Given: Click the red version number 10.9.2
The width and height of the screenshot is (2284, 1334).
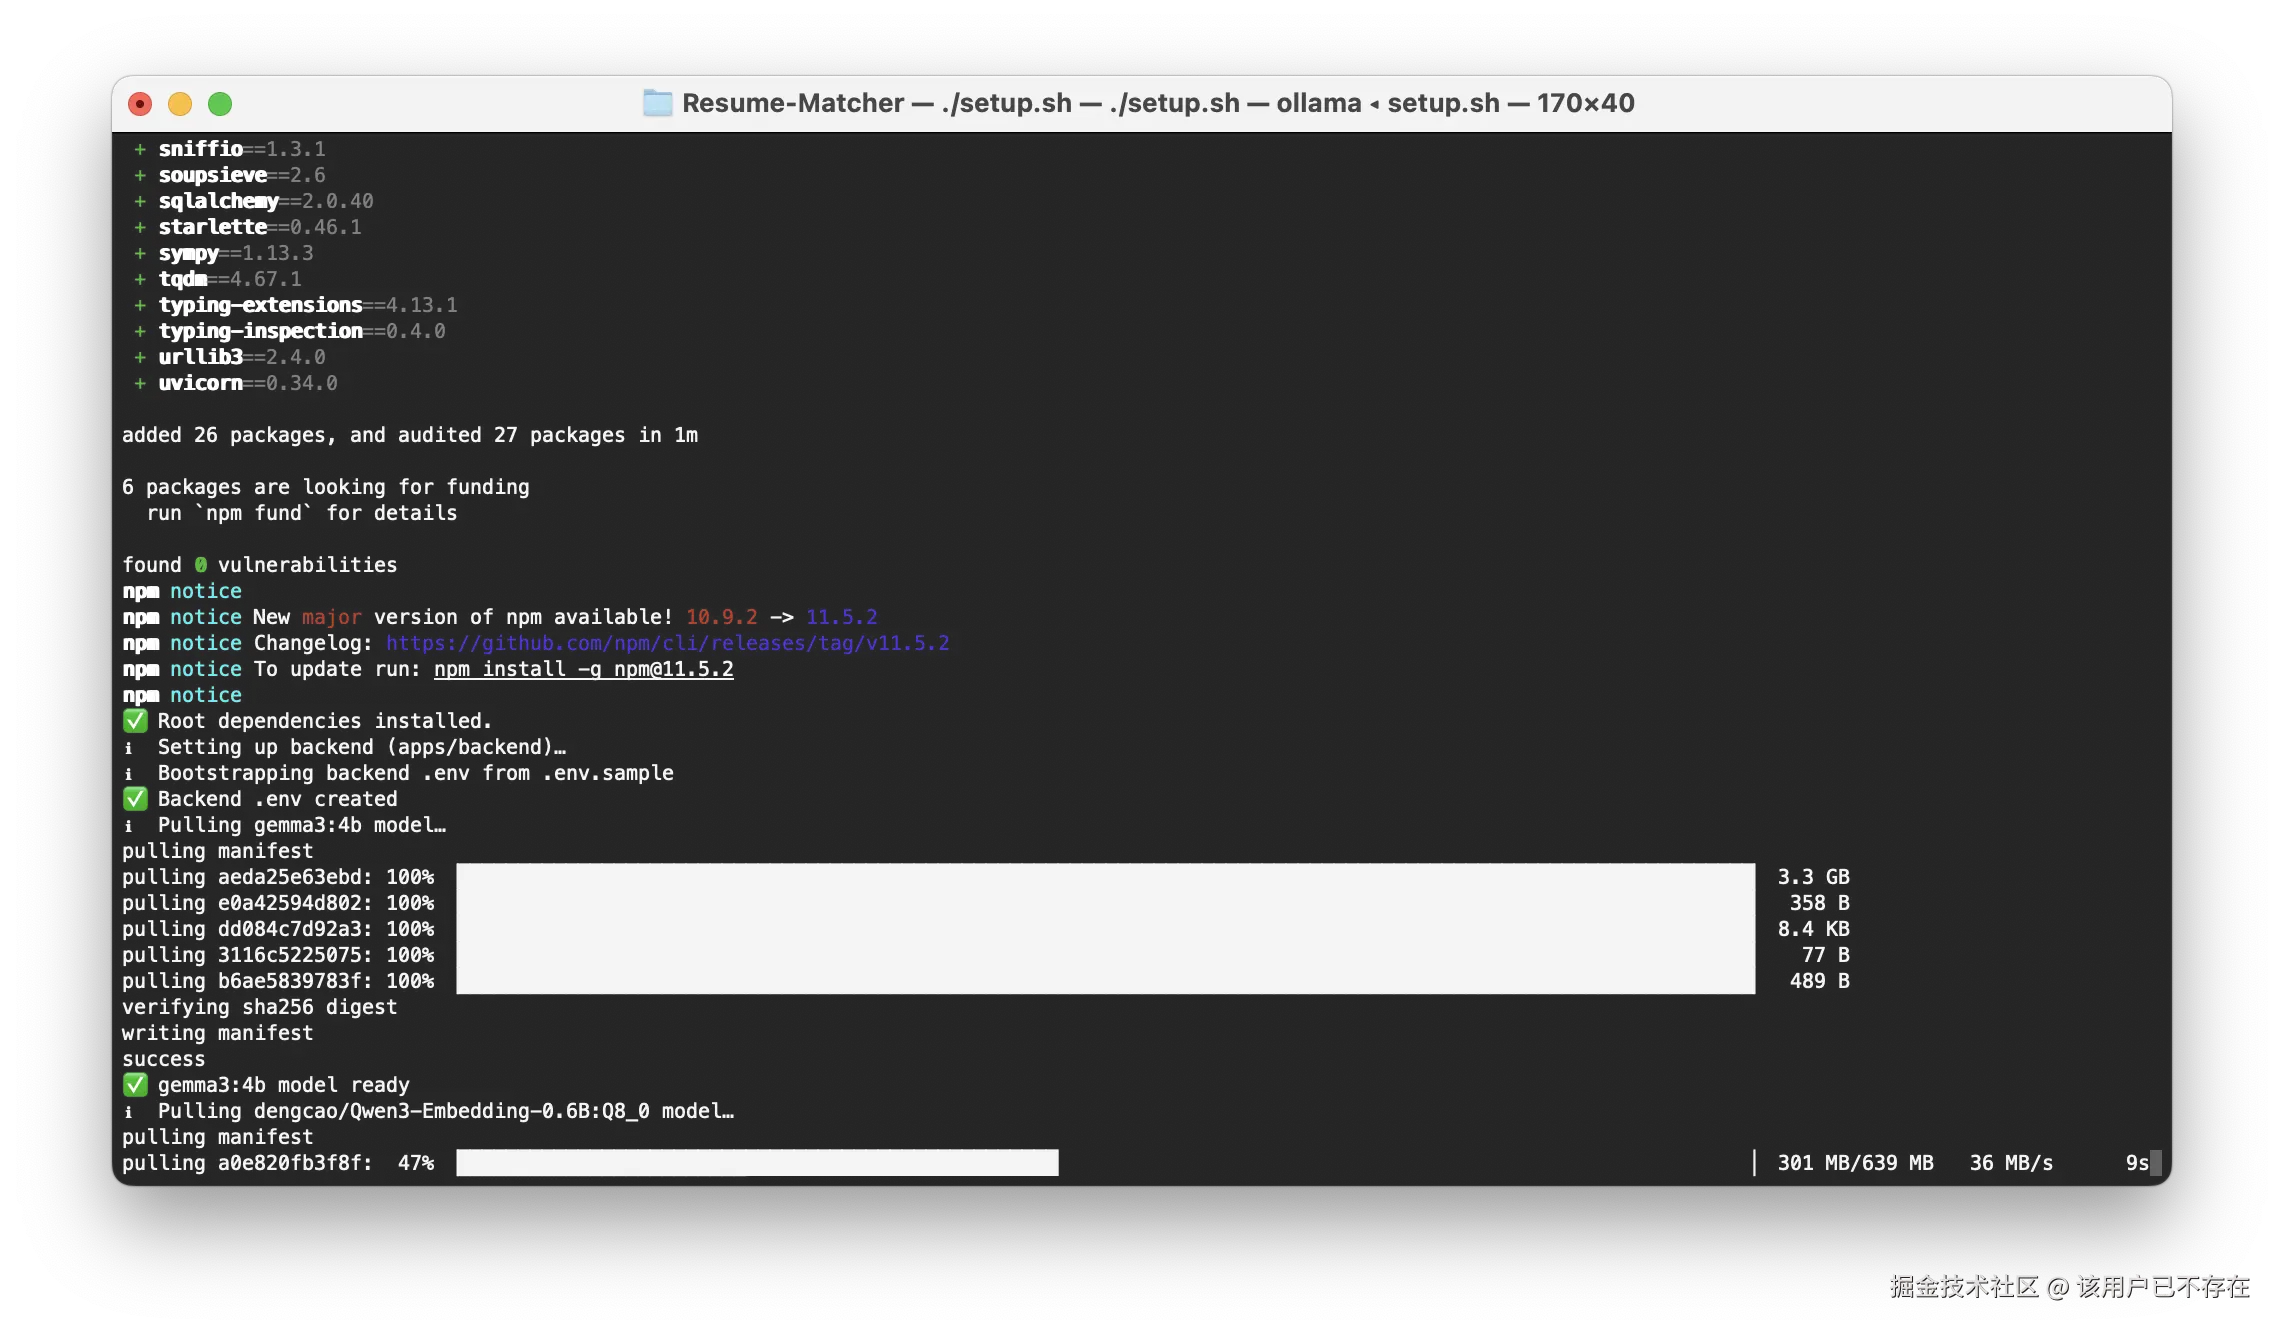Looking at the screenshot, I should coord(721,617).
